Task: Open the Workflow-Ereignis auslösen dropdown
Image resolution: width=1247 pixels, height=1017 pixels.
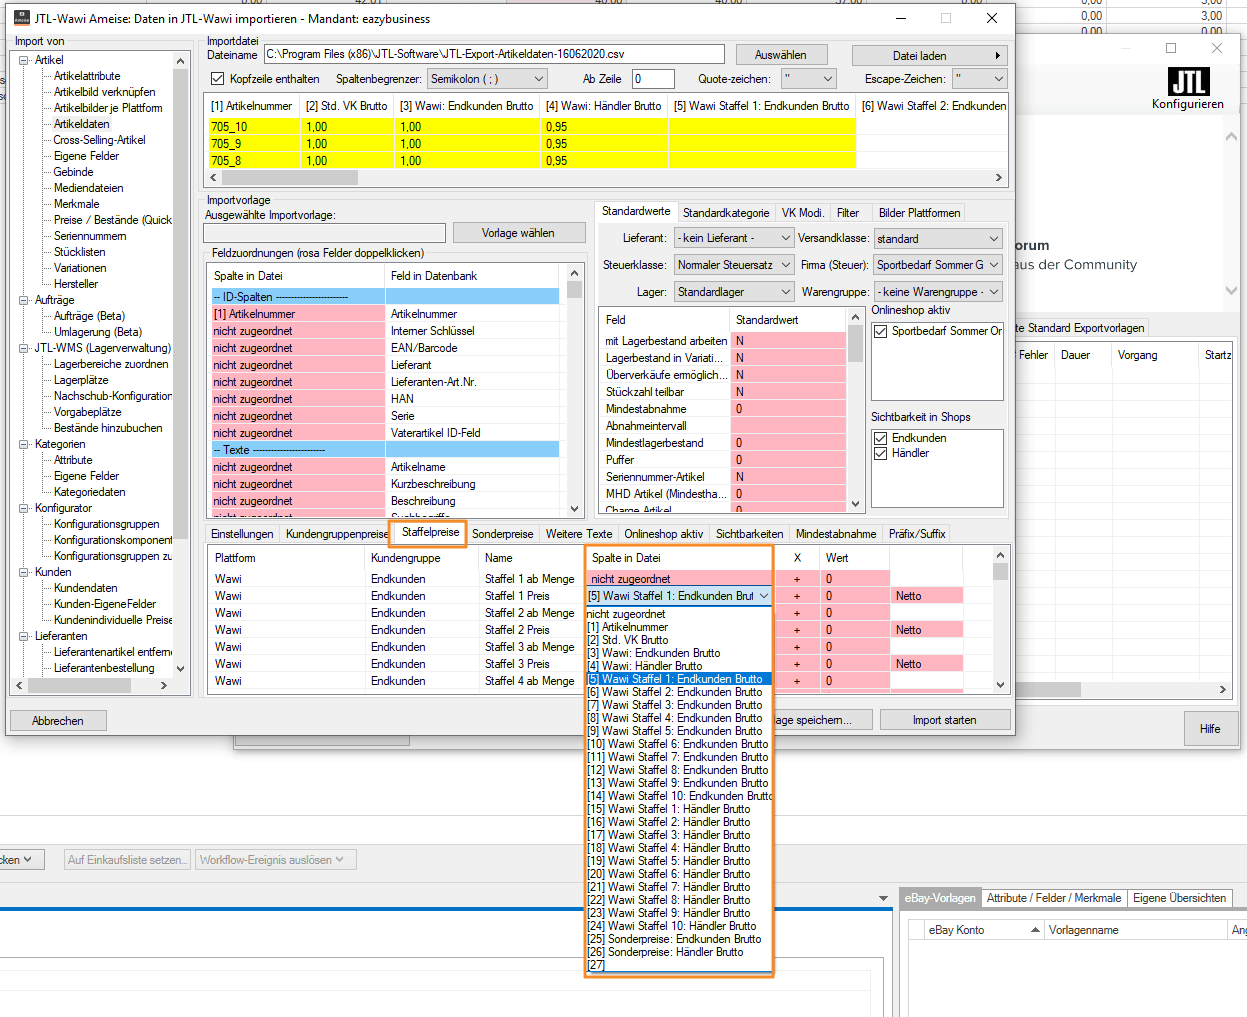Action: (275, 860)
